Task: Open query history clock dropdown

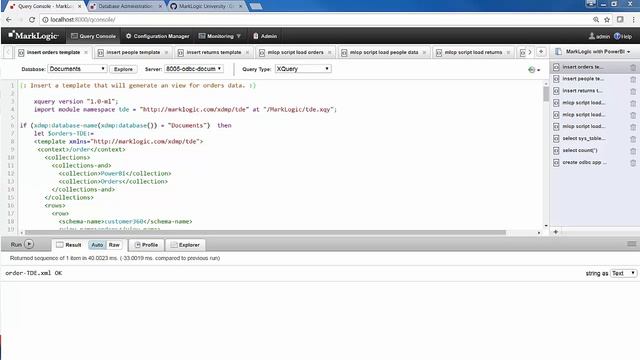Action: click(x=533, y=70)
